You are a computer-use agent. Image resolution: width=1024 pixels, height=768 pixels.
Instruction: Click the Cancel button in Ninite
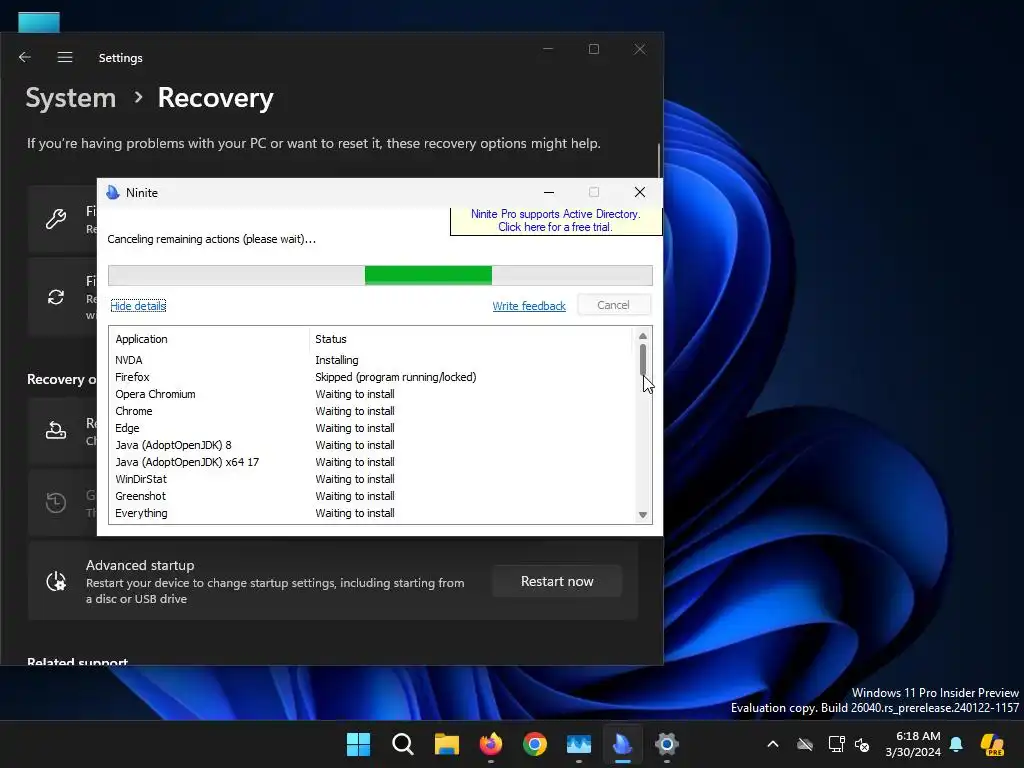[x=613, y=305]
